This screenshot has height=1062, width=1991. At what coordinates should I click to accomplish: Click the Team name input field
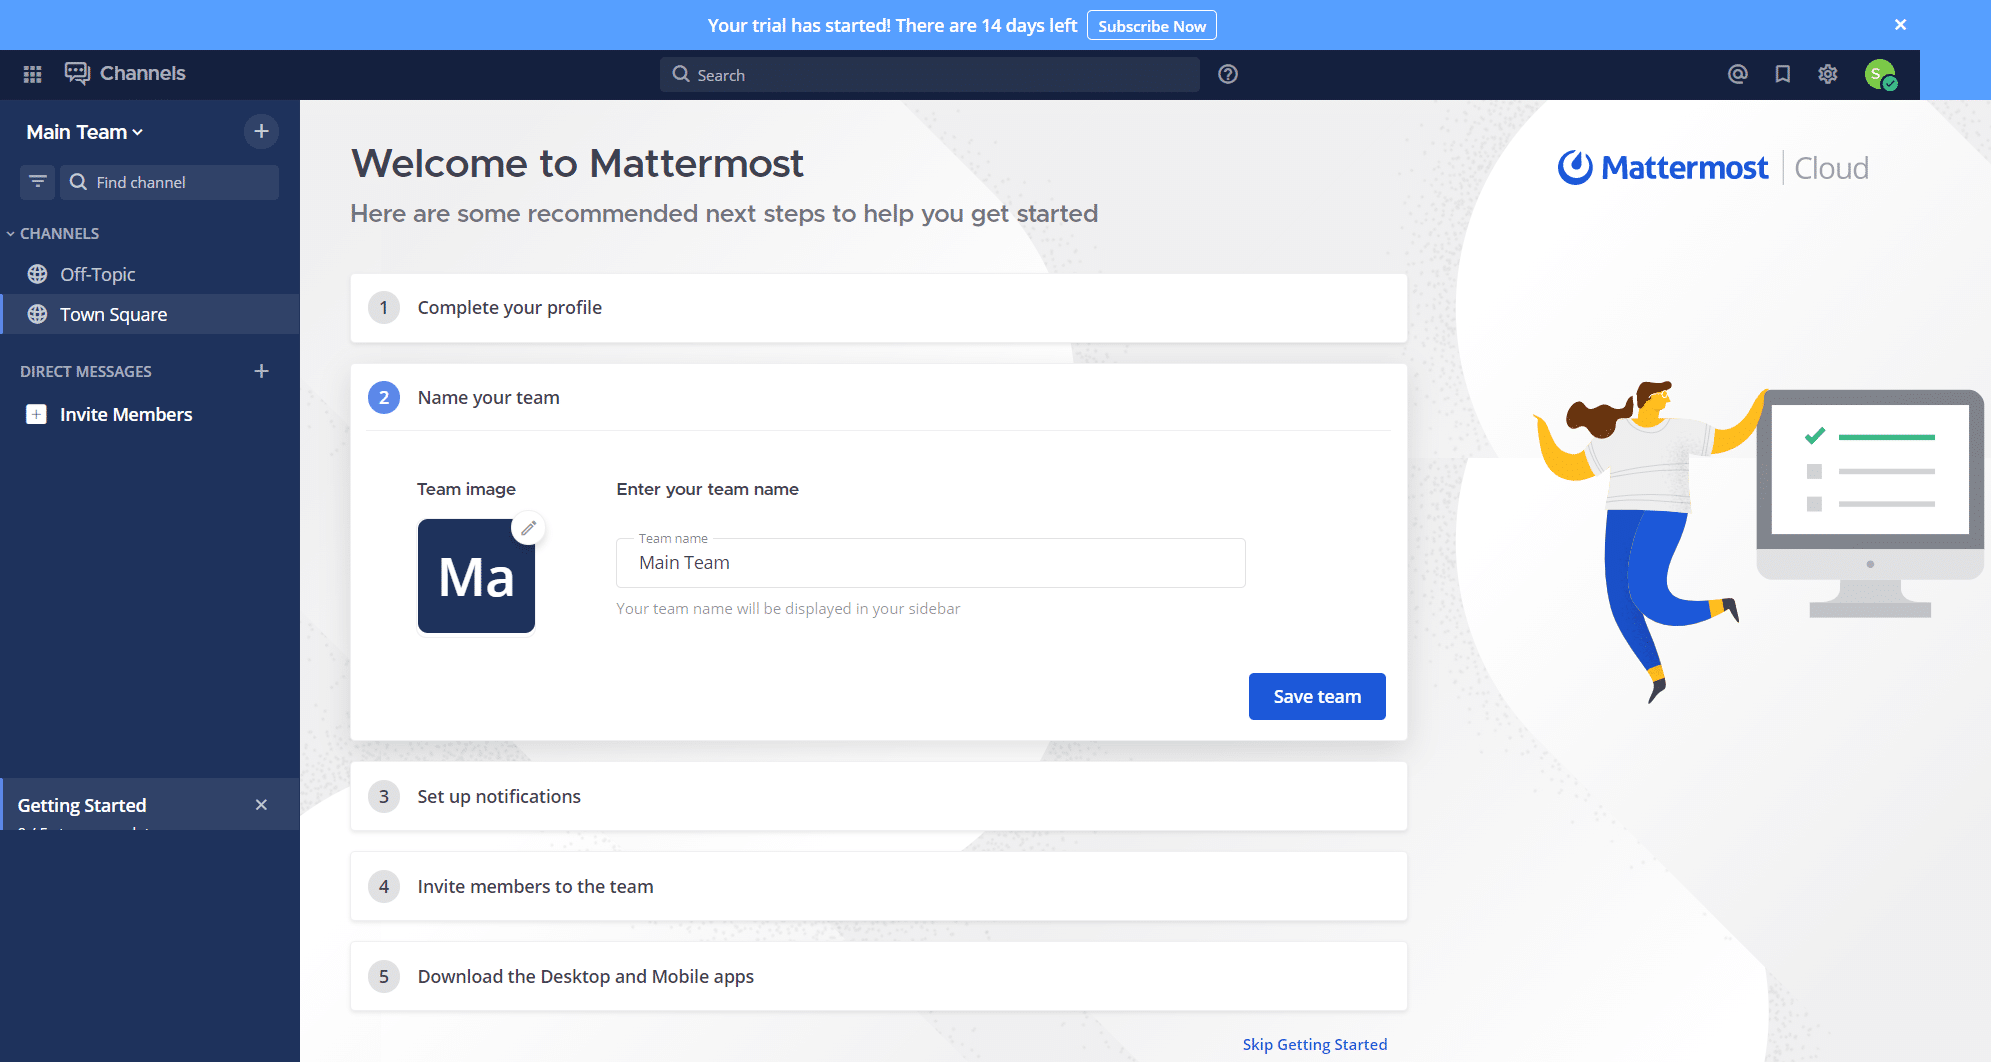coord(931,563)
